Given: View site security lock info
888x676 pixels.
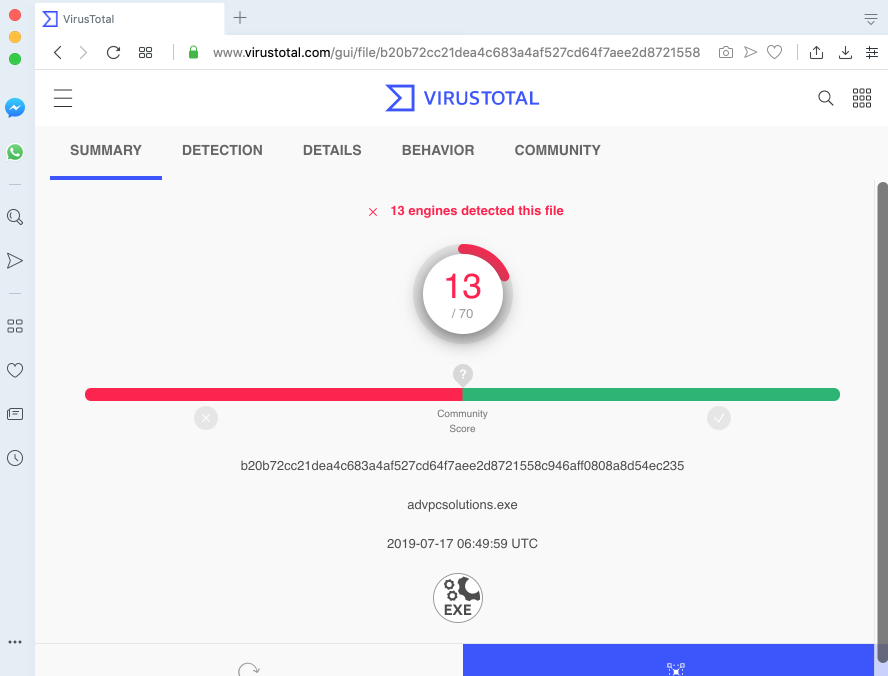Looking at the screenshot, I should pos(193,53).
